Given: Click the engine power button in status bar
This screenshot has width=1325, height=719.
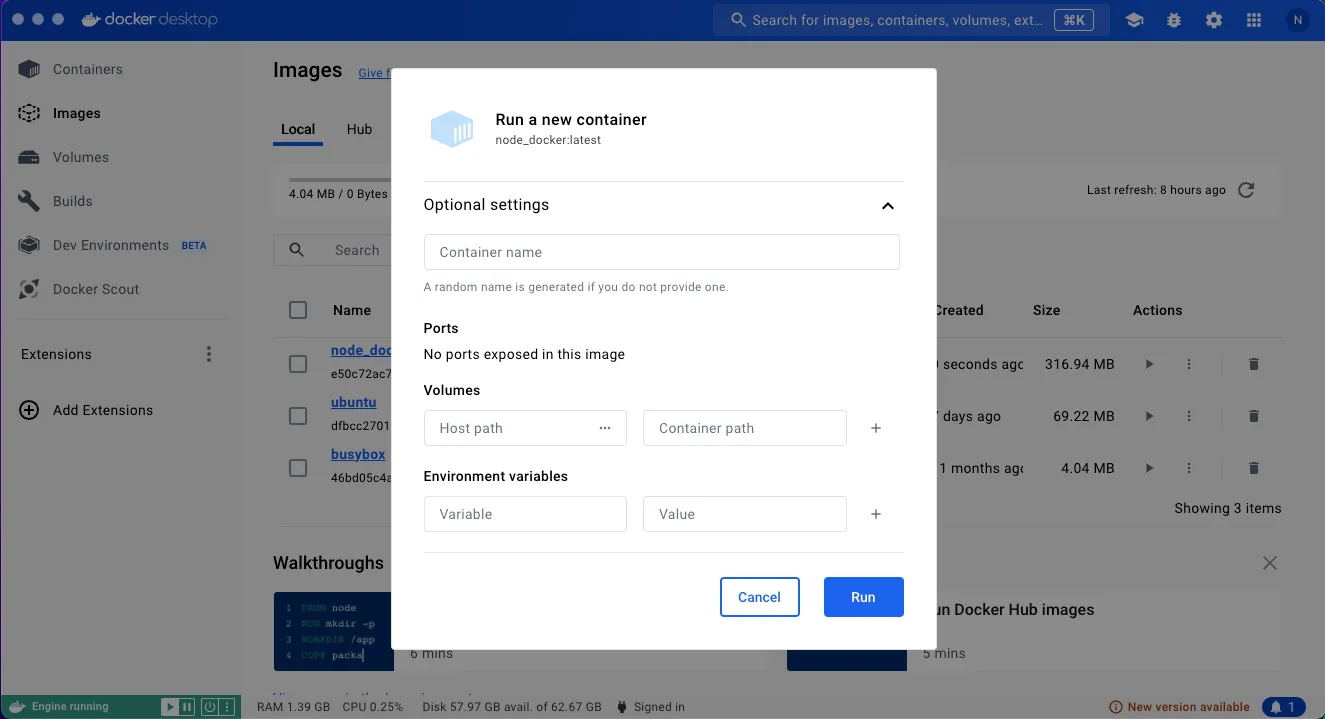Looking at the screenshot, I should point(210,707).
